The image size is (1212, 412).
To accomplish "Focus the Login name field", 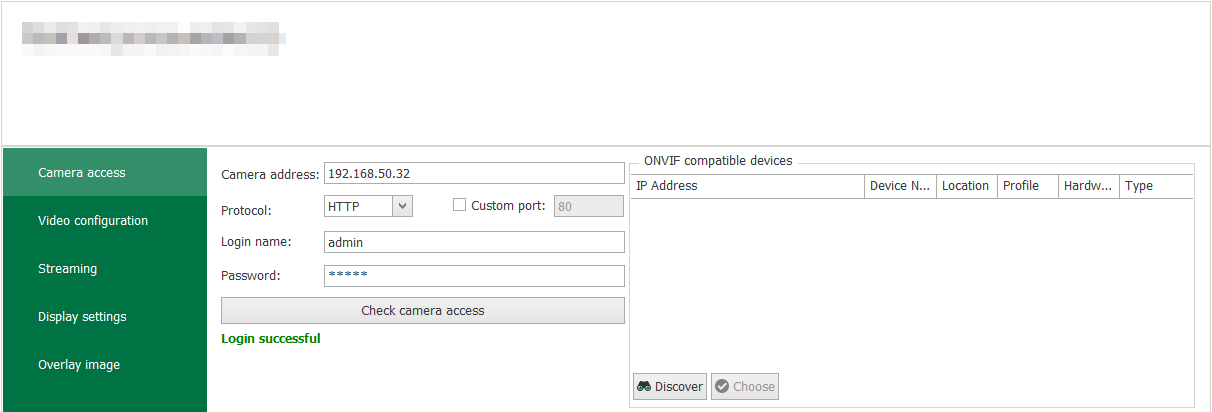I will tap(474, 242).
